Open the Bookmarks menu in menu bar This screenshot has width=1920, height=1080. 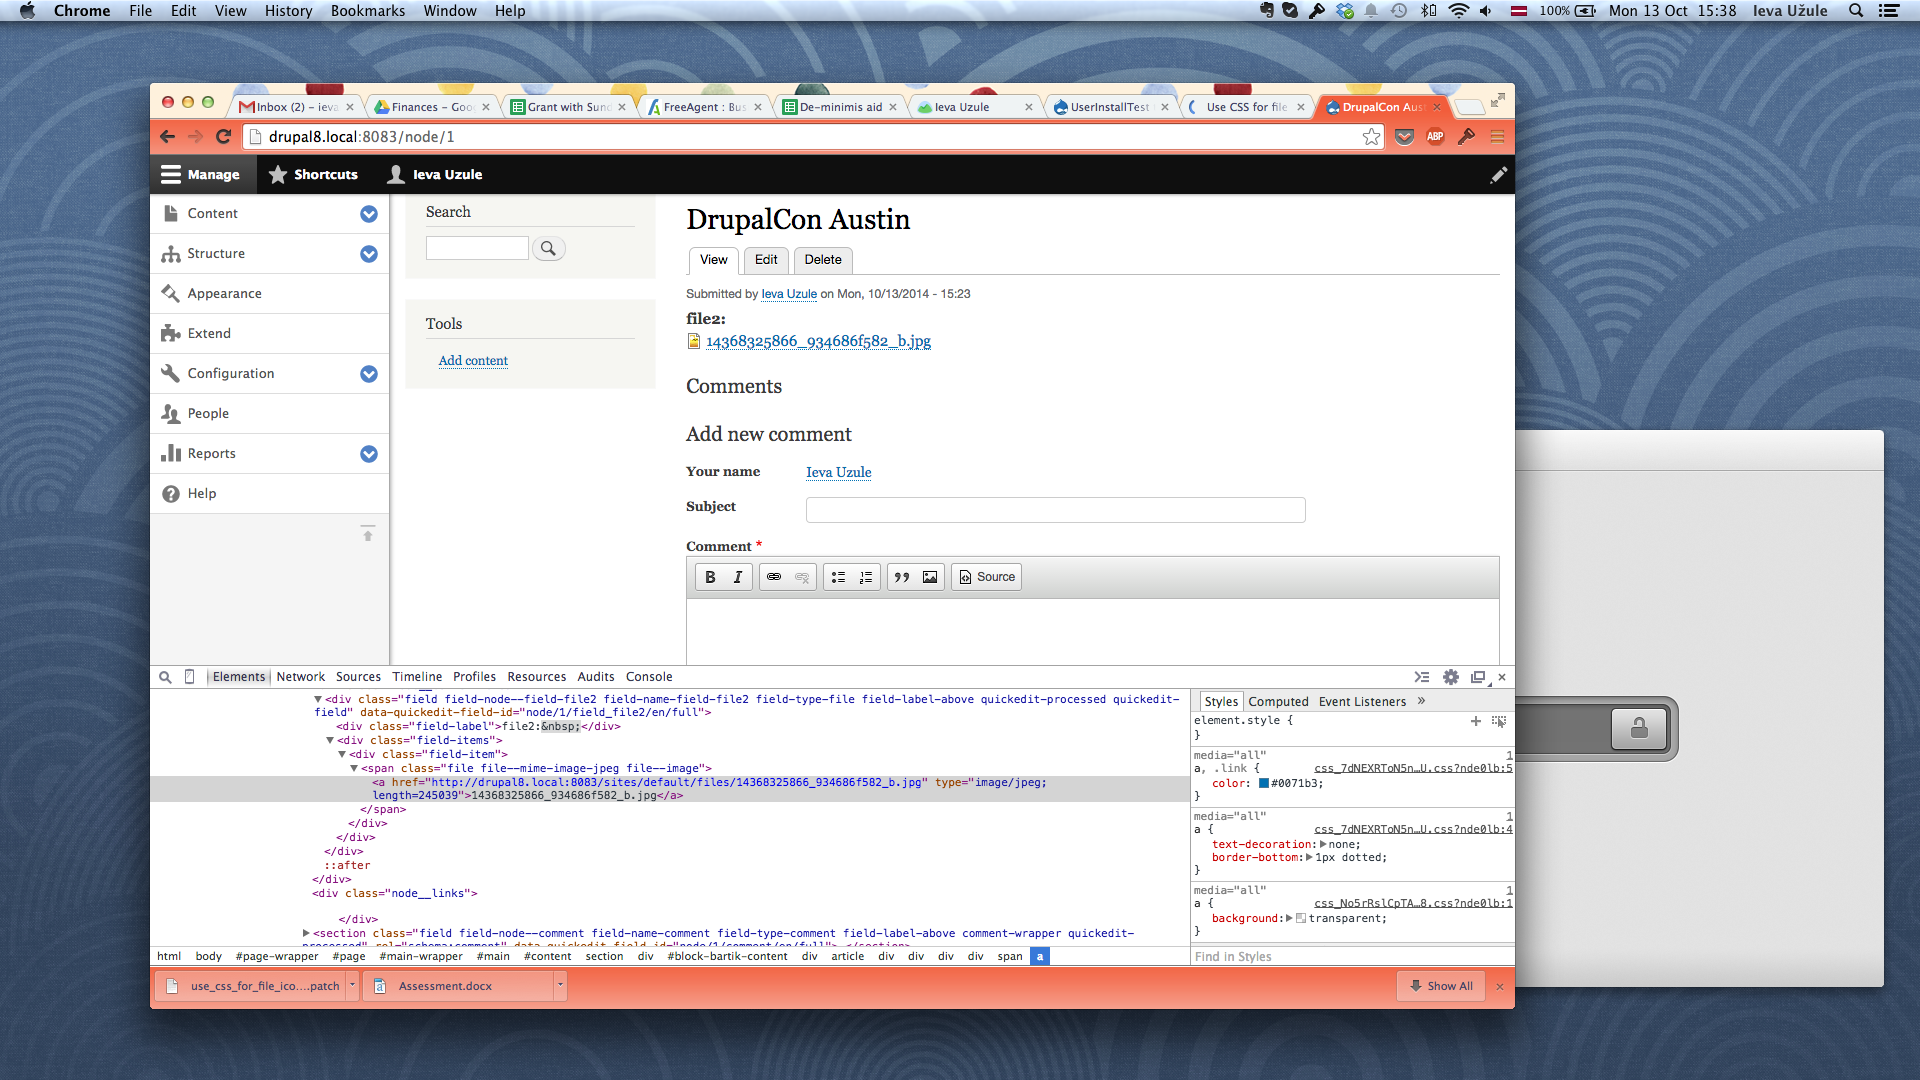pyautogui.click(x=367, y=11)
